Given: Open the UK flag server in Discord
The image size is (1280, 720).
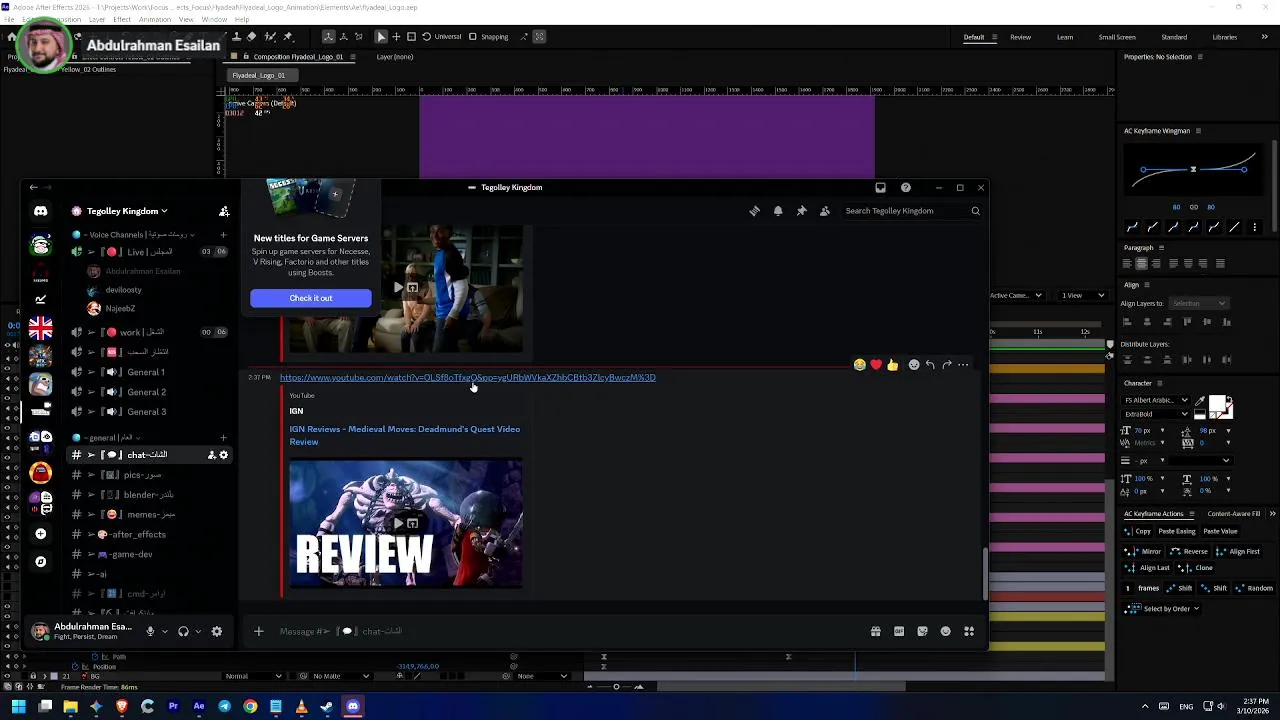Looking at the screenshot, I should click(40, 328).
